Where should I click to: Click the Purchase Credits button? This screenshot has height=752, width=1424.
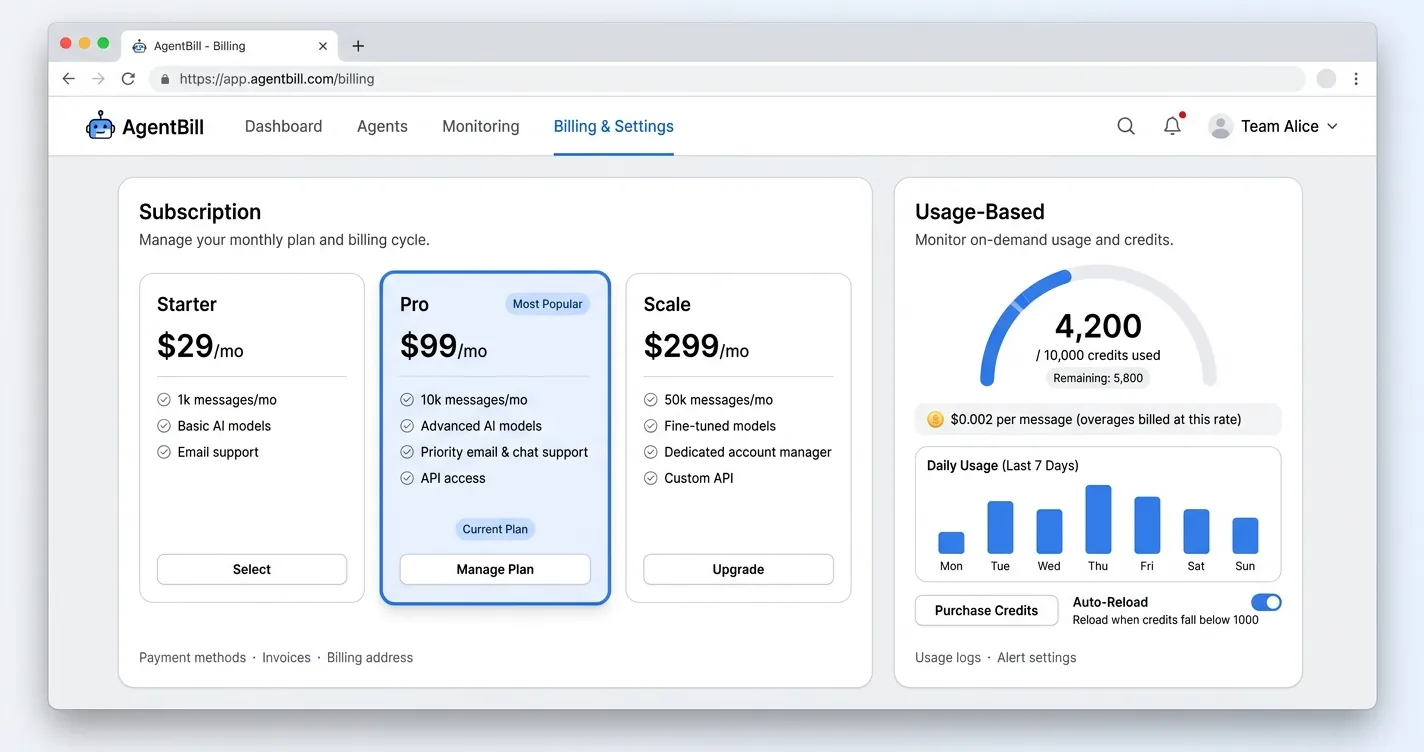pyautogui.click(x=986, y=610)
